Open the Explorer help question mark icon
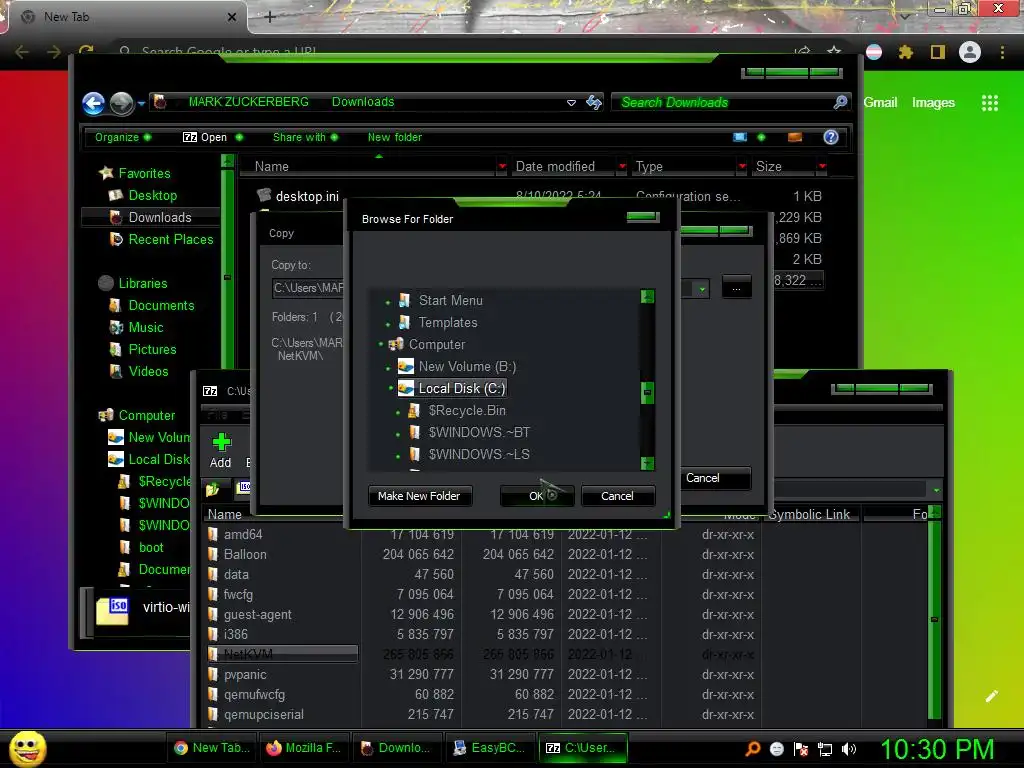1024x768 pixels. [x=831, y=137]
